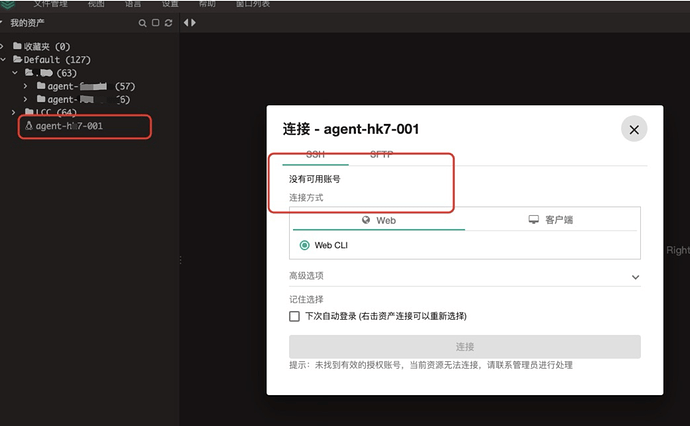Open the 窗口列表 menu
The height and width of the screenshot is (426, 690).
[x=253, y=4]
